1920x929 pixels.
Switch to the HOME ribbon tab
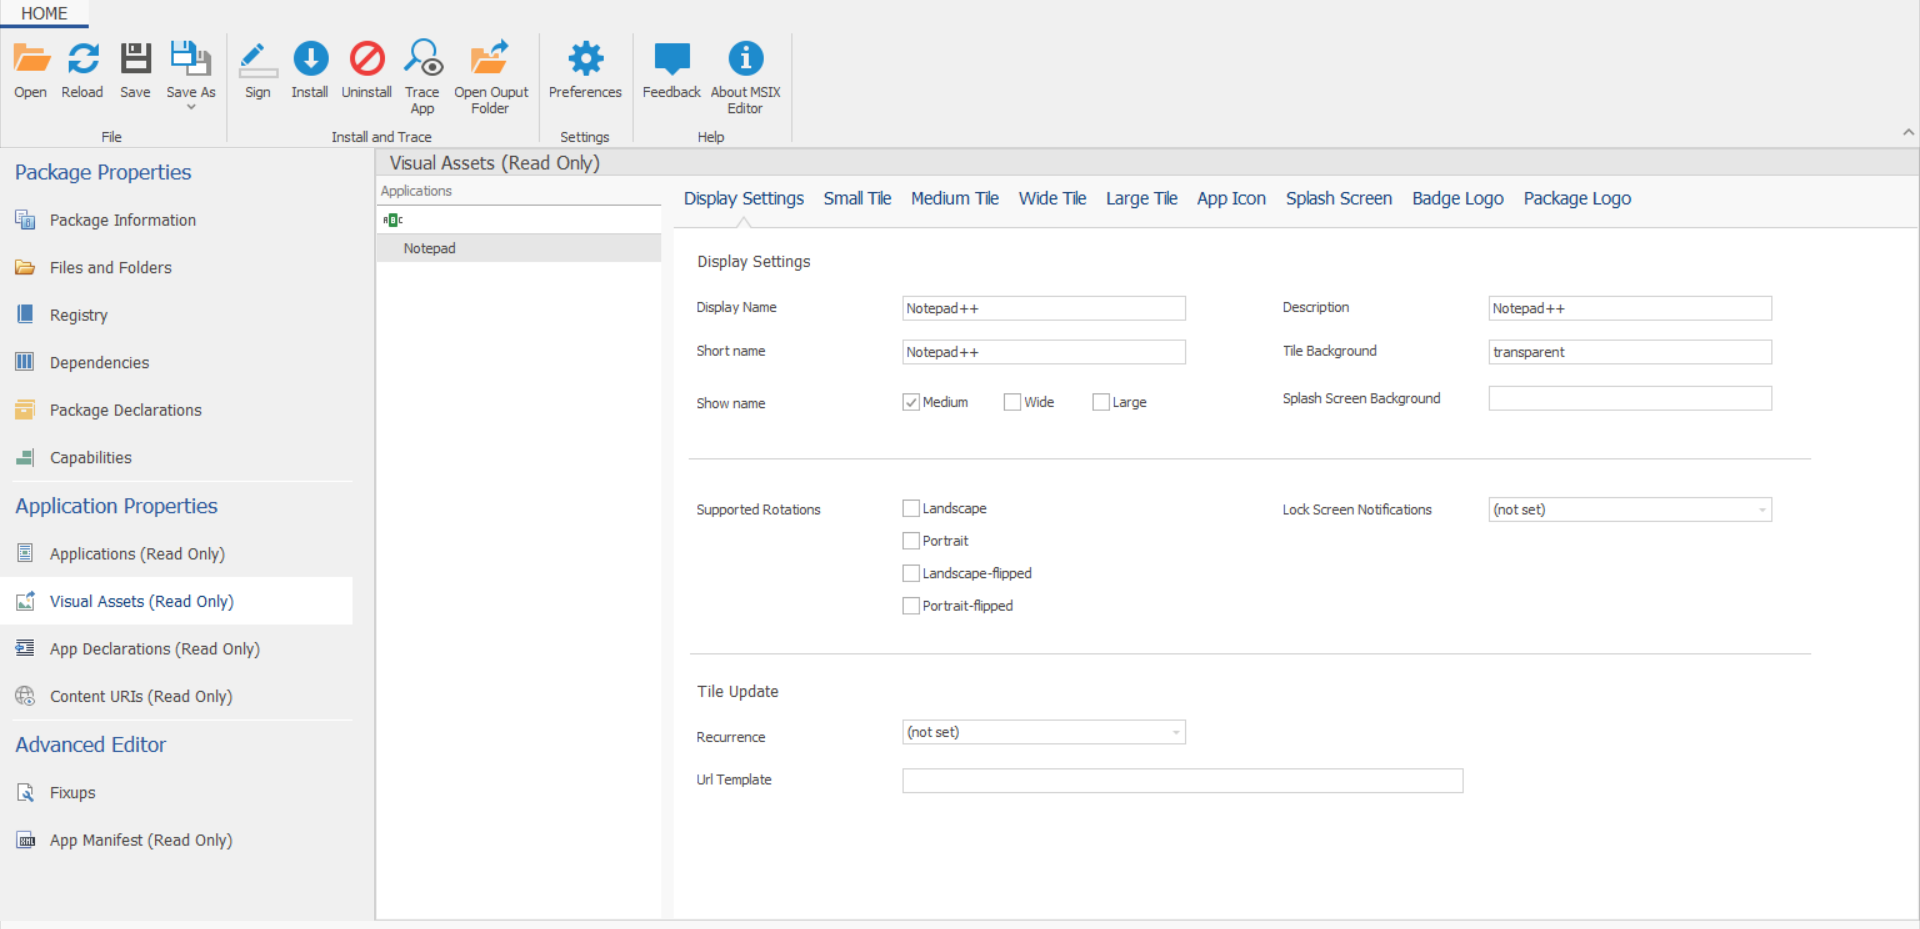pyautogui.click(x=44, y=13)
